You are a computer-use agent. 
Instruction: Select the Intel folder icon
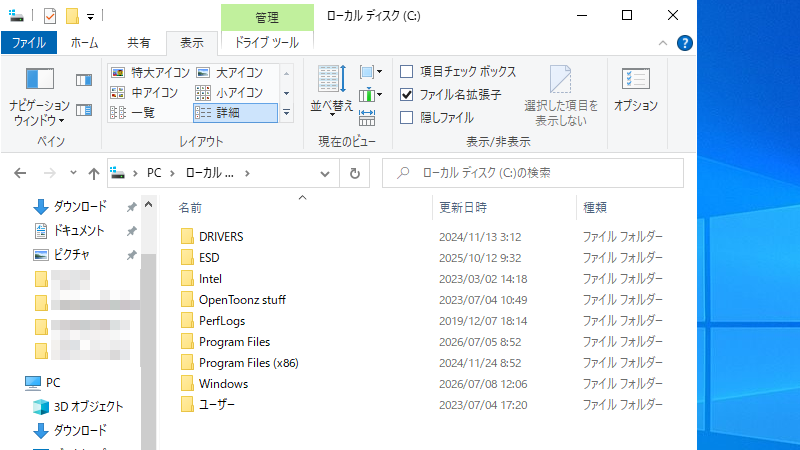point(187,279)
